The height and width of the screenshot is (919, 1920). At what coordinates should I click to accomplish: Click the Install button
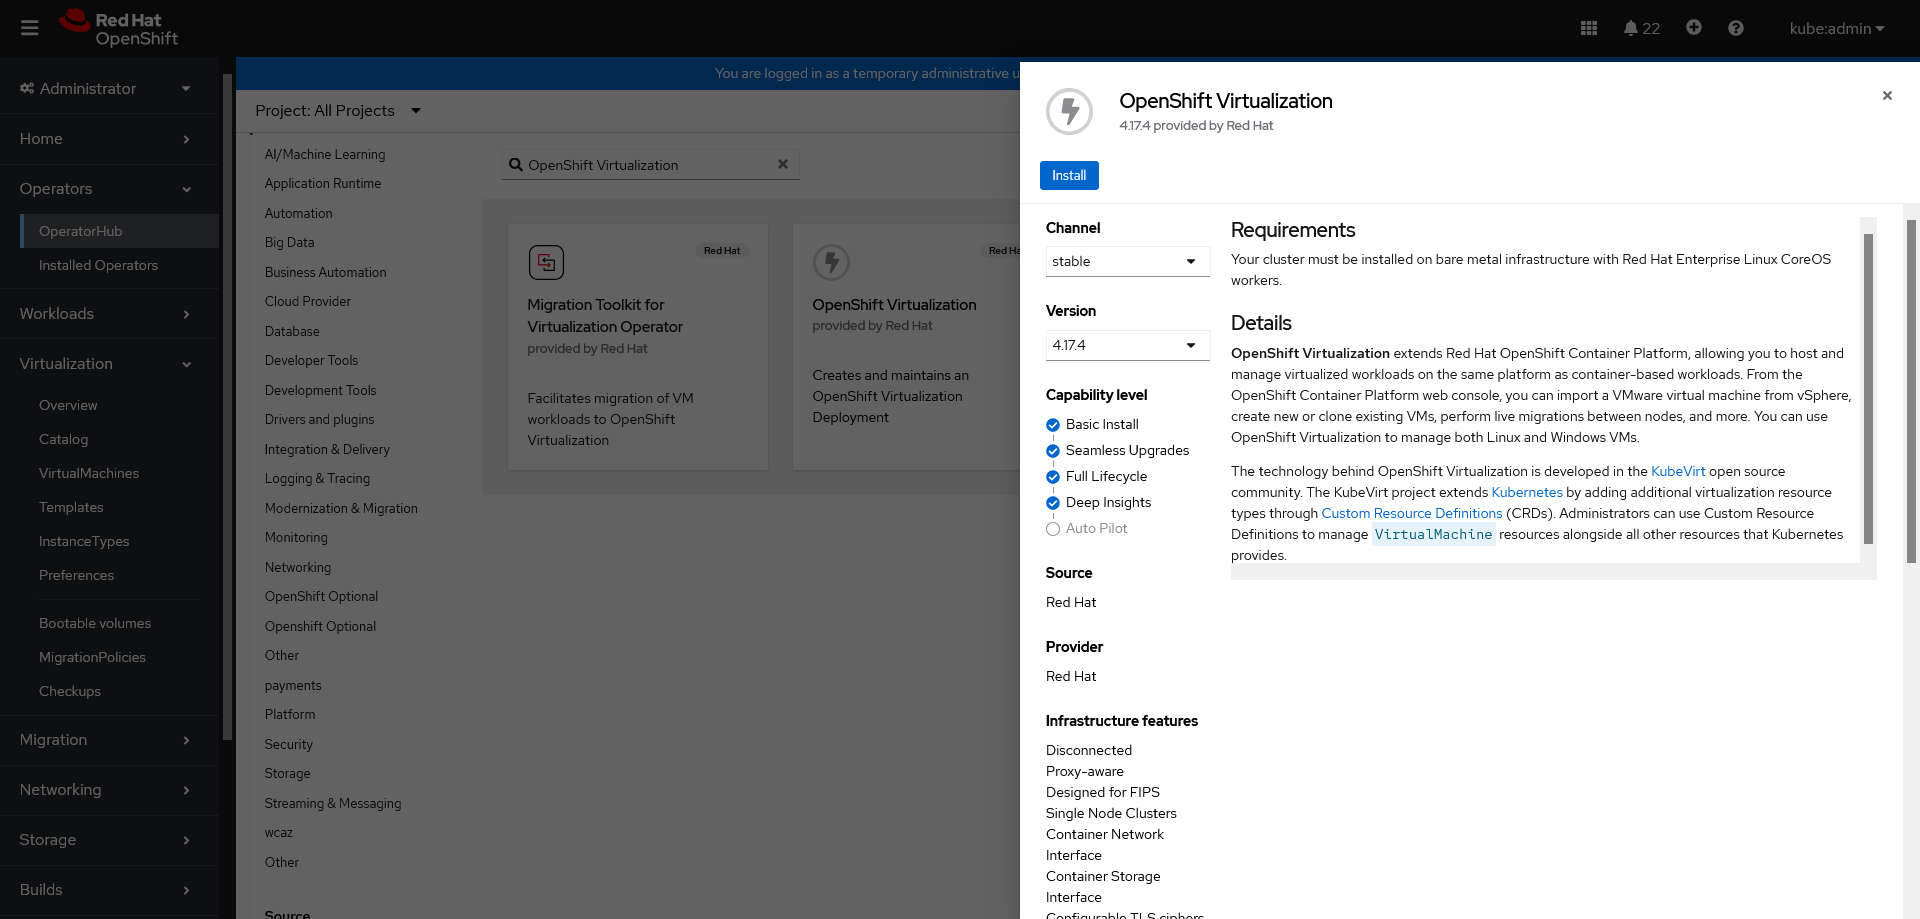pos(1069,175)
